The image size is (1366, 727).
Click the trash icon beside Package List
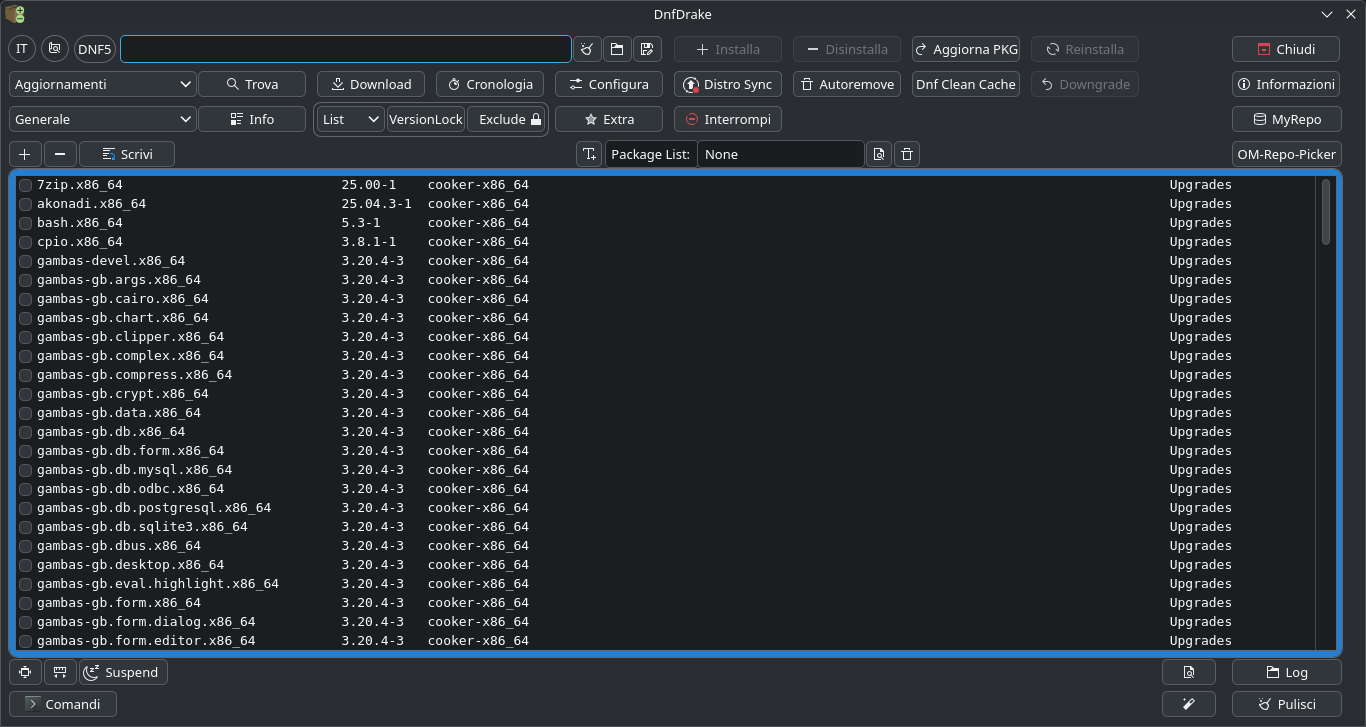(x=906, y=154)
